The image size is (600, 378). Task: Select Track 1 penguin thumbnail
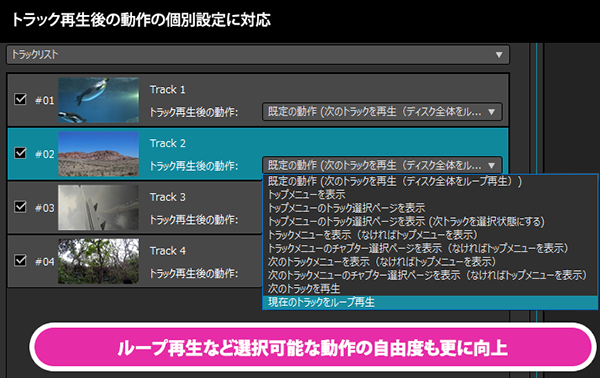[x=98, y=100]
